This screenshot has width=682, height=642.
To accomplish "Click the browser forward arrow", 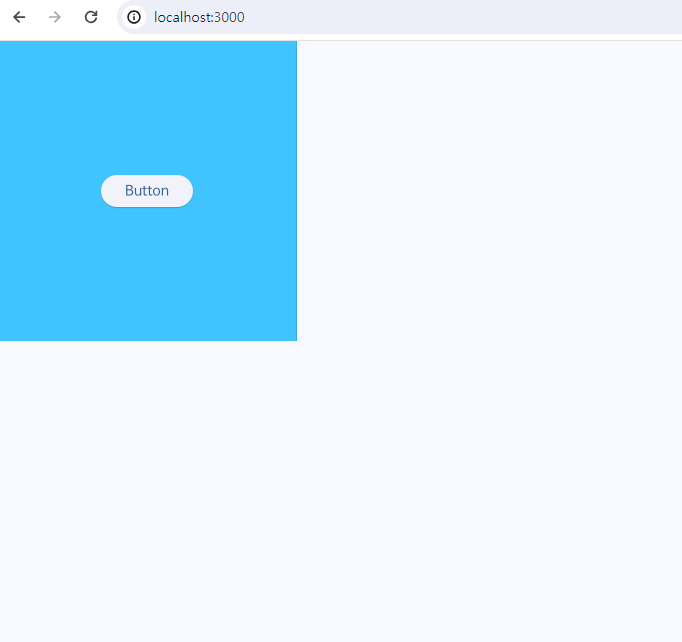I will (x=55, y=17).
